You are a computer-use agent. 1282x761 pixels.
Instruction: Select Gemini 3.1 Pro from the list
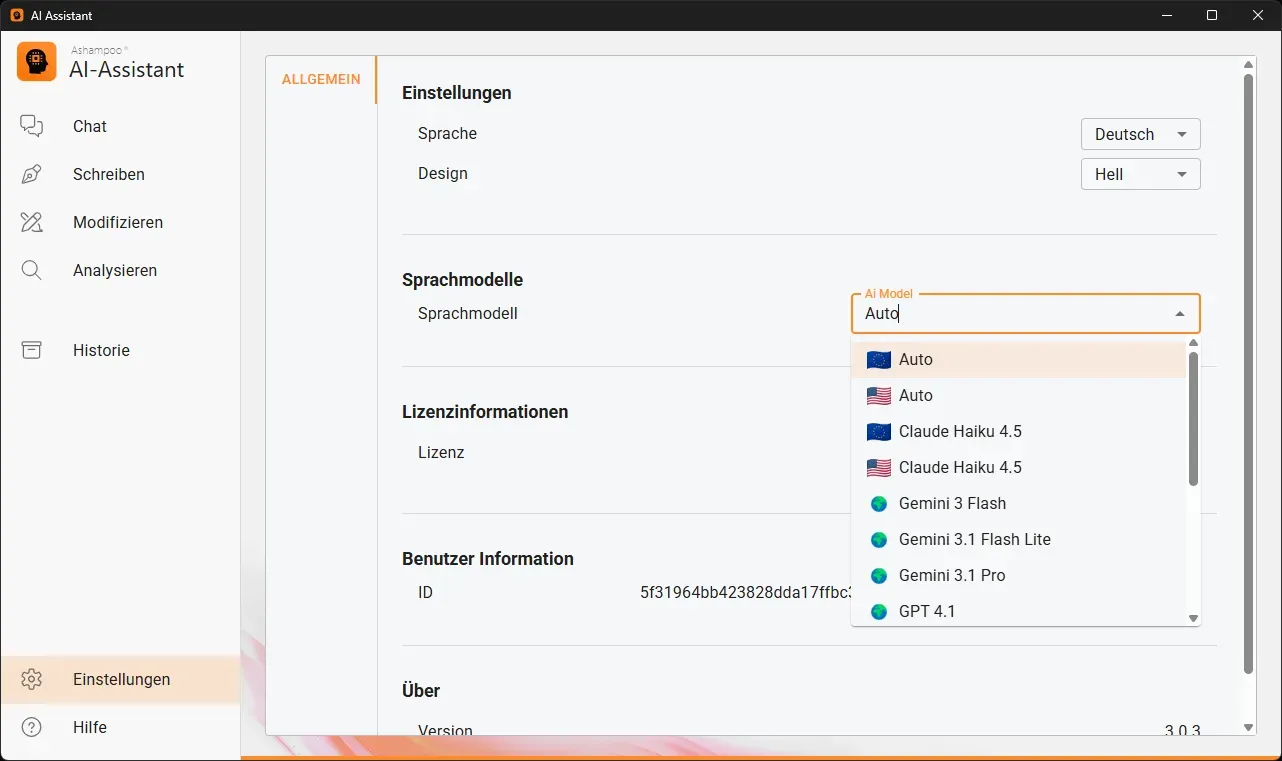click(x=1018, y=576)
